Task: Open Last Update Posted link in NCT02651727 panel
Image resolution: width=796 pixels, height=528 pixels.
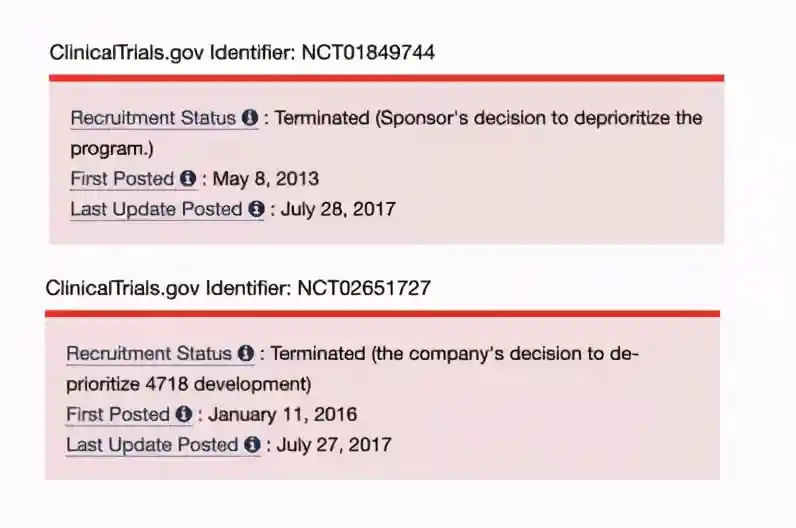Action: click(152, 445)
